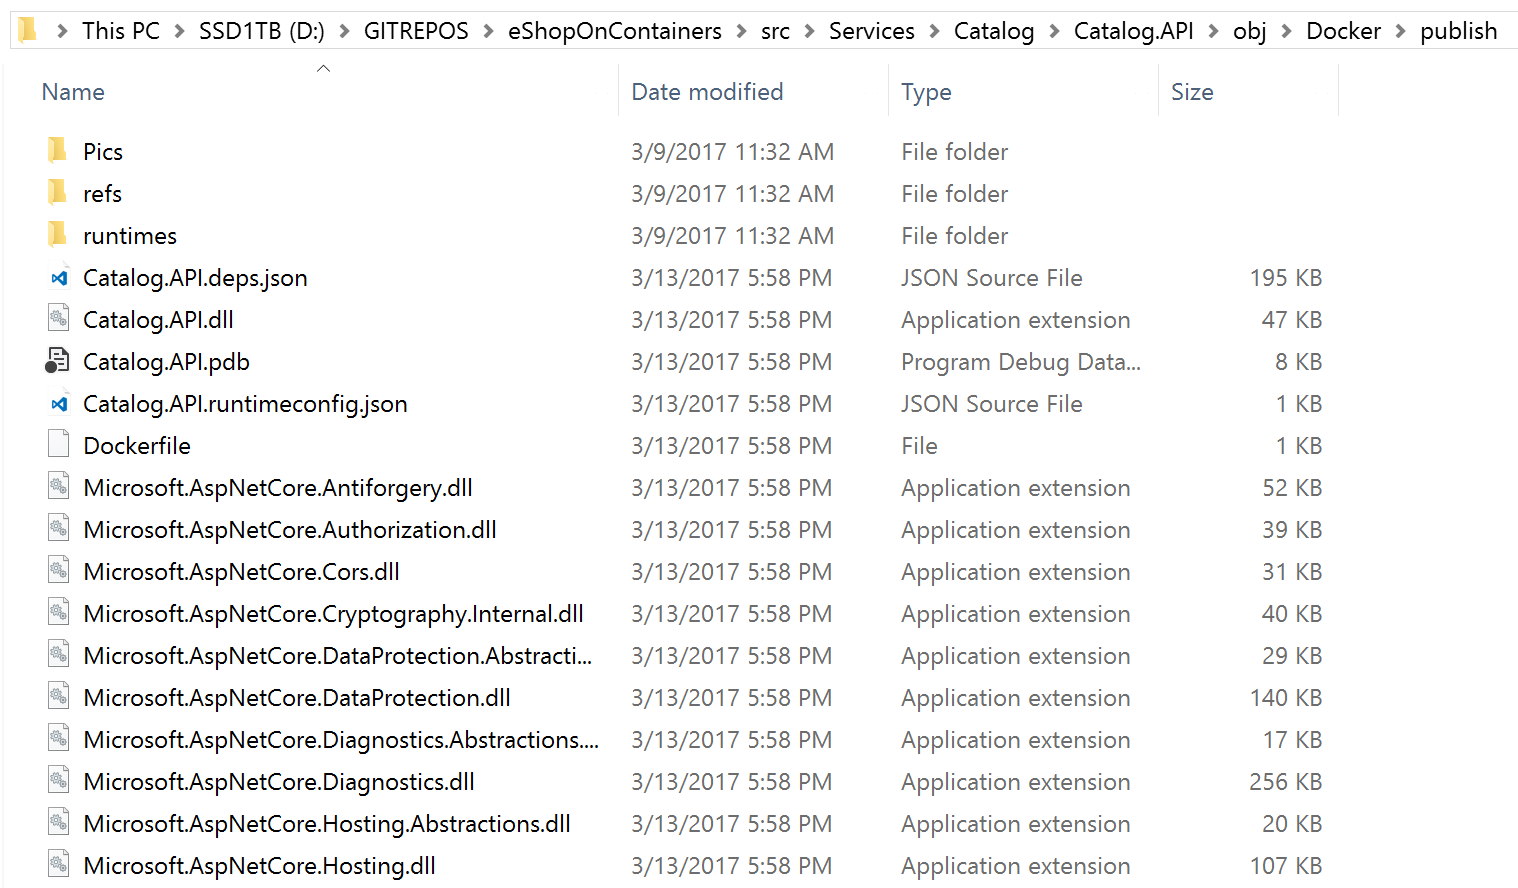Select the Catalog.API.dll file icon
This screenshot has width=1518, height=888.
(x=59, y=319)
